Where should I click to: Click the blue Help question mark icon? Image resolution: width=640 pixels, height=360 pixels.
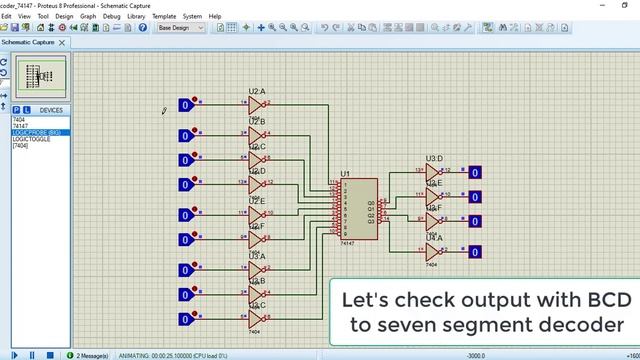pyautogui.click(x=142, y=27)
